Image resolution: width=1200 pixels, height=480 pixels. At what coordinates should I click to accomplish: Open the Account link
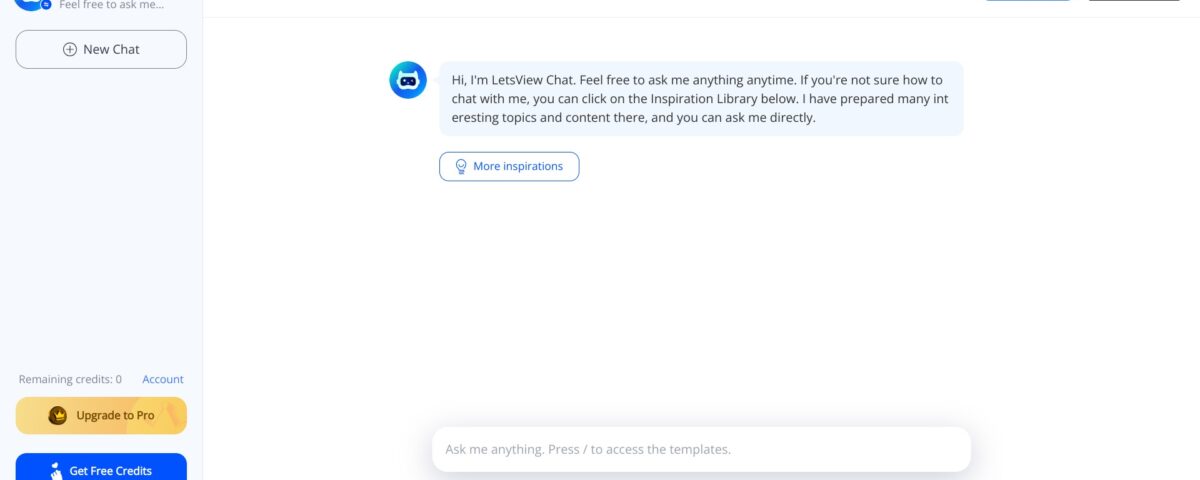click(x=163, y=379)
